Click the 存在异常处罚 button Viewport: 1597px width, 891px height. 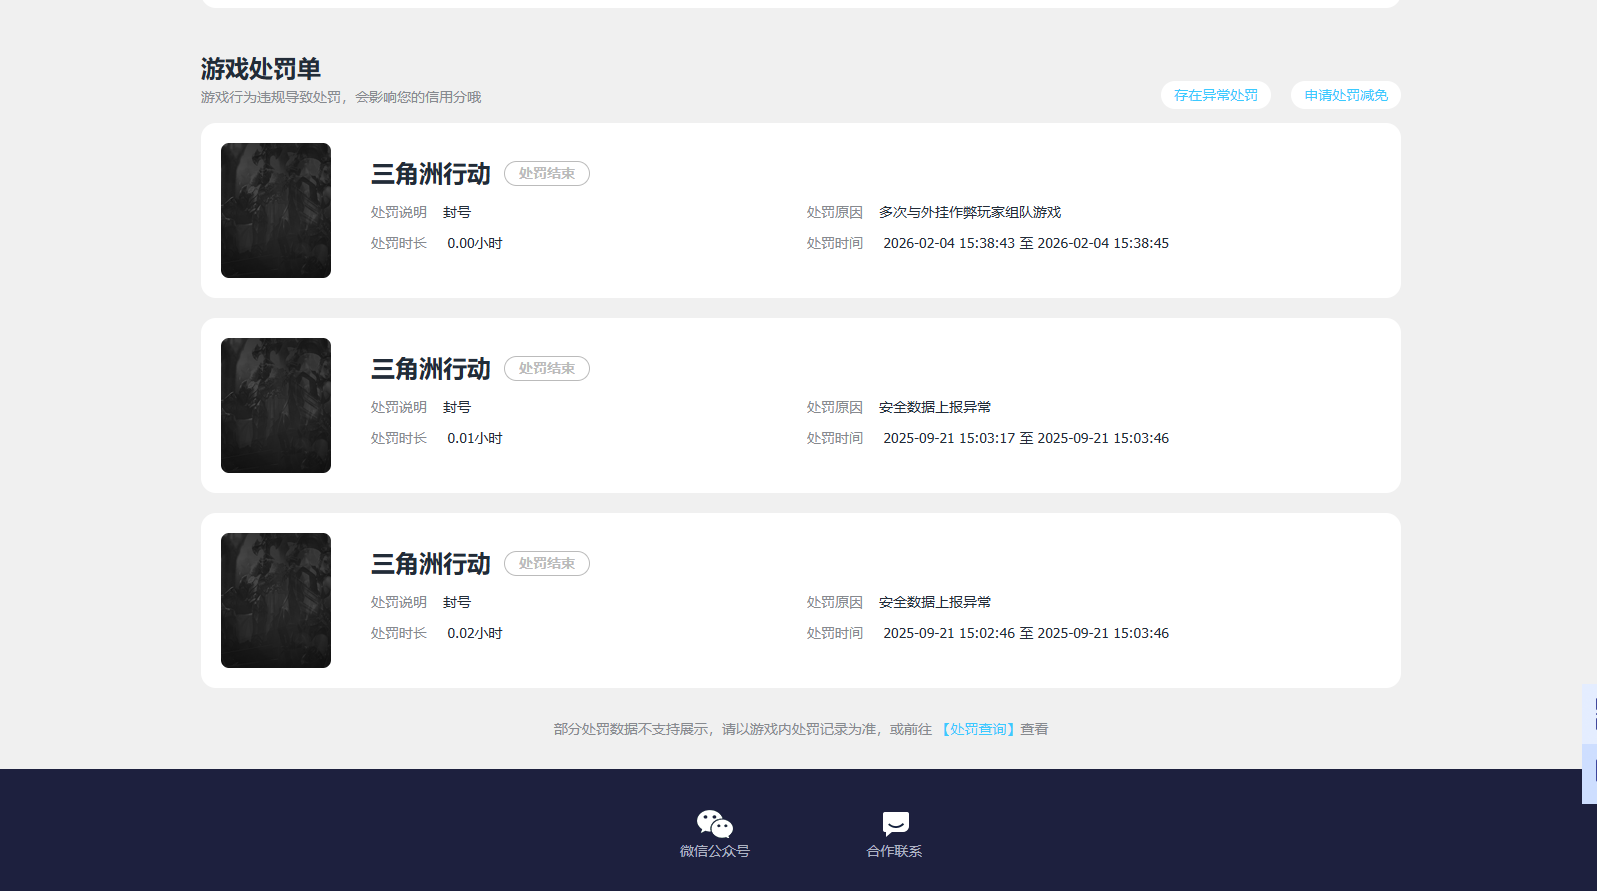pyautogui.click(x=1216, y=95)
